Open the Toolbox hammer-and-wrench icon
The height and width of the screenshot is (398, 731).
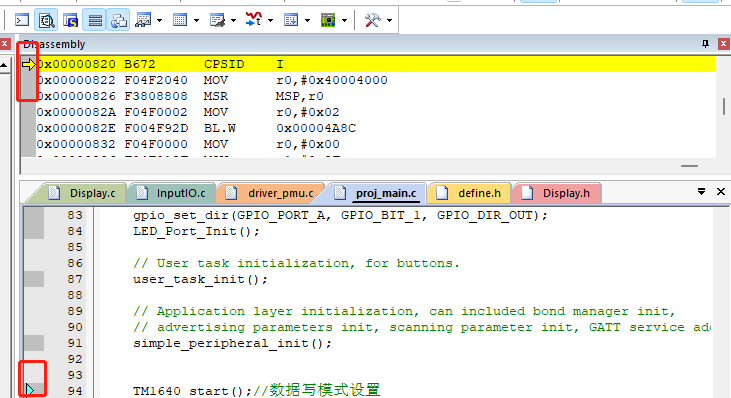[372, 20]
